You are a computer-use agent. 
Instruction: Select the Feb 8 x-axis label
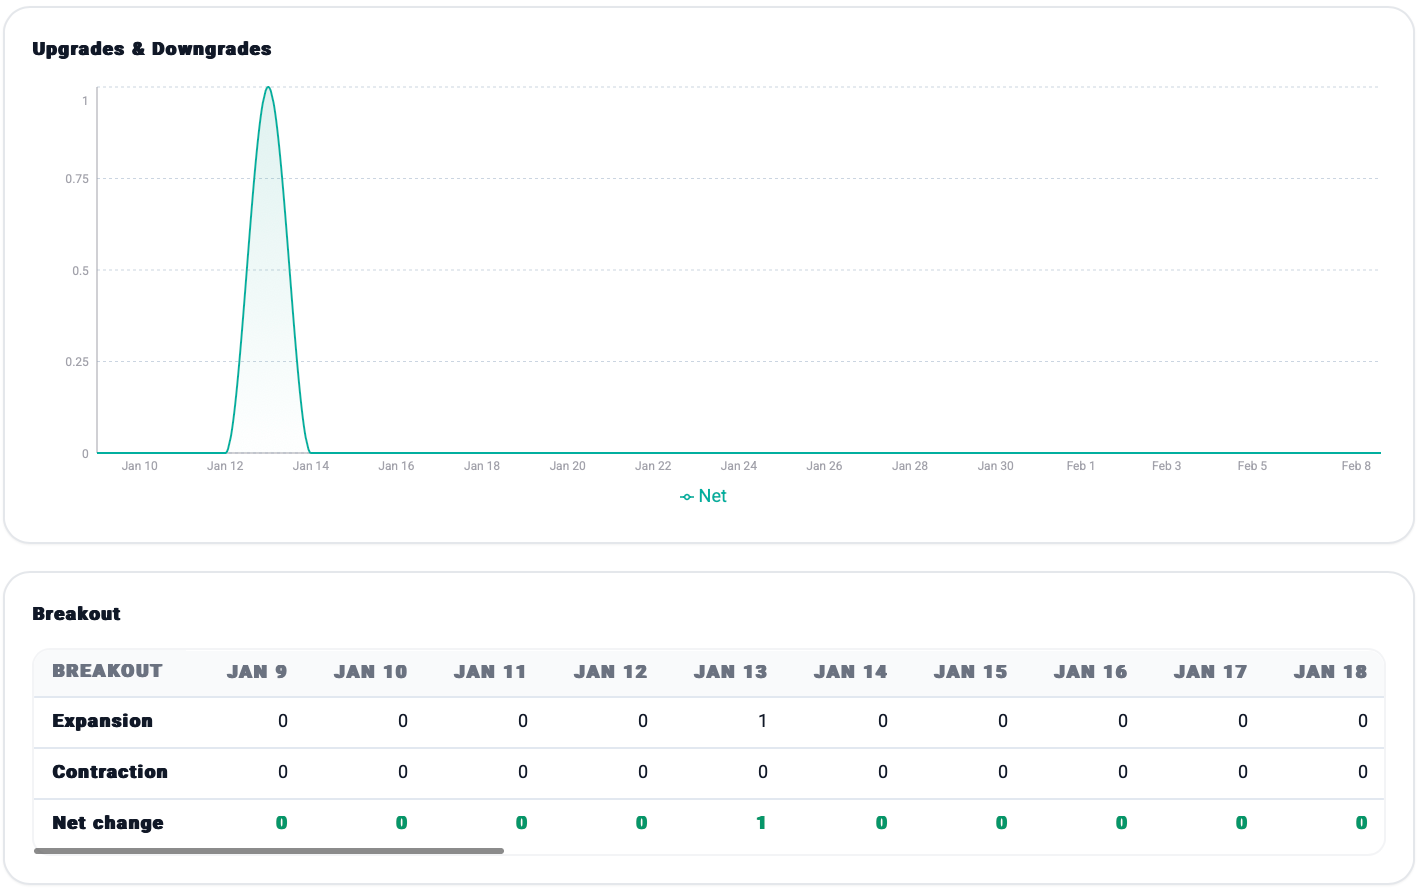click(1355, 466)
